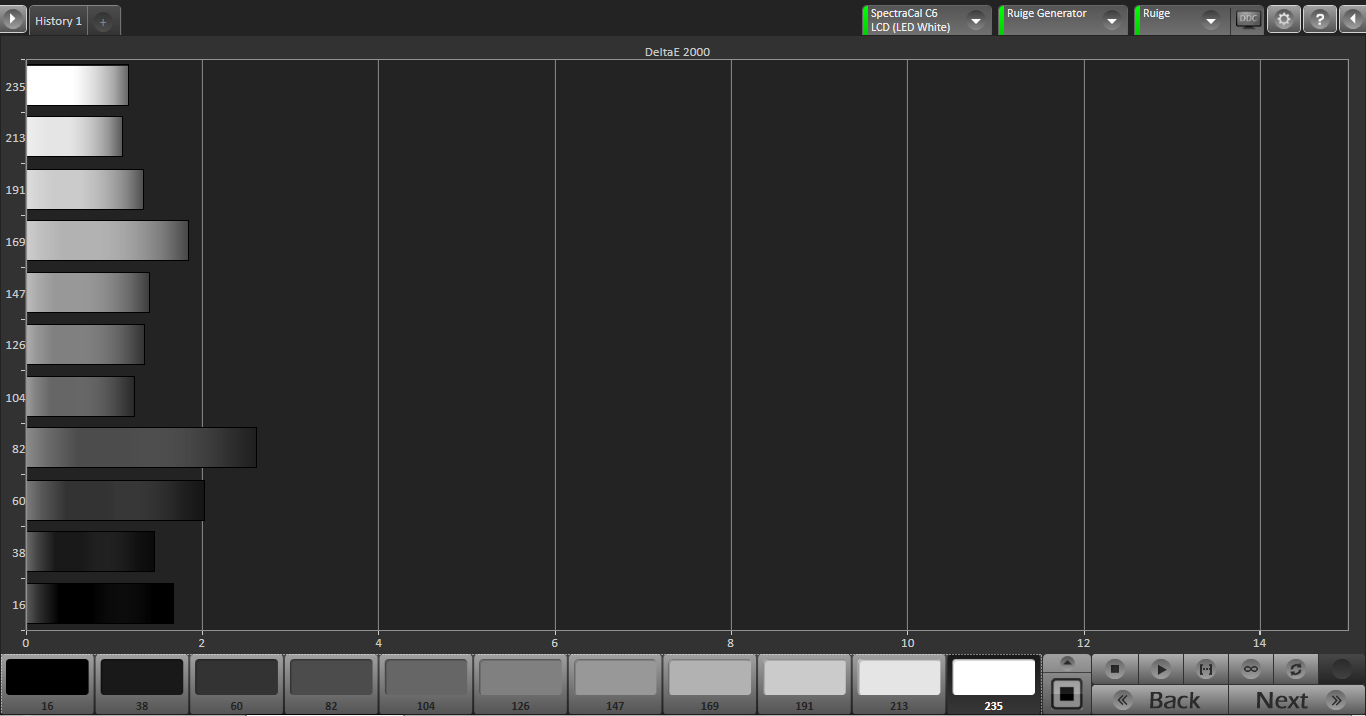1366x716 pixels.
Task: Open the DDC display control icon
Action: (x=1248, y=19)
